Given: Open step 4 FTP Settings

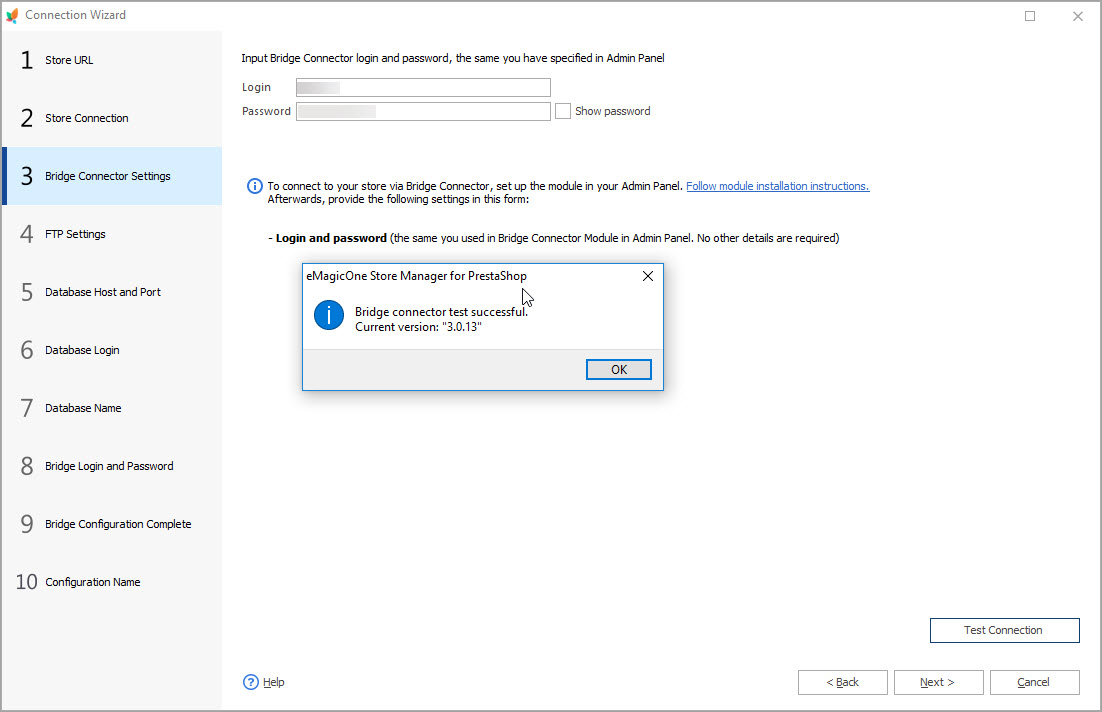Looking at the screenshot, I should tap(112, 234).
